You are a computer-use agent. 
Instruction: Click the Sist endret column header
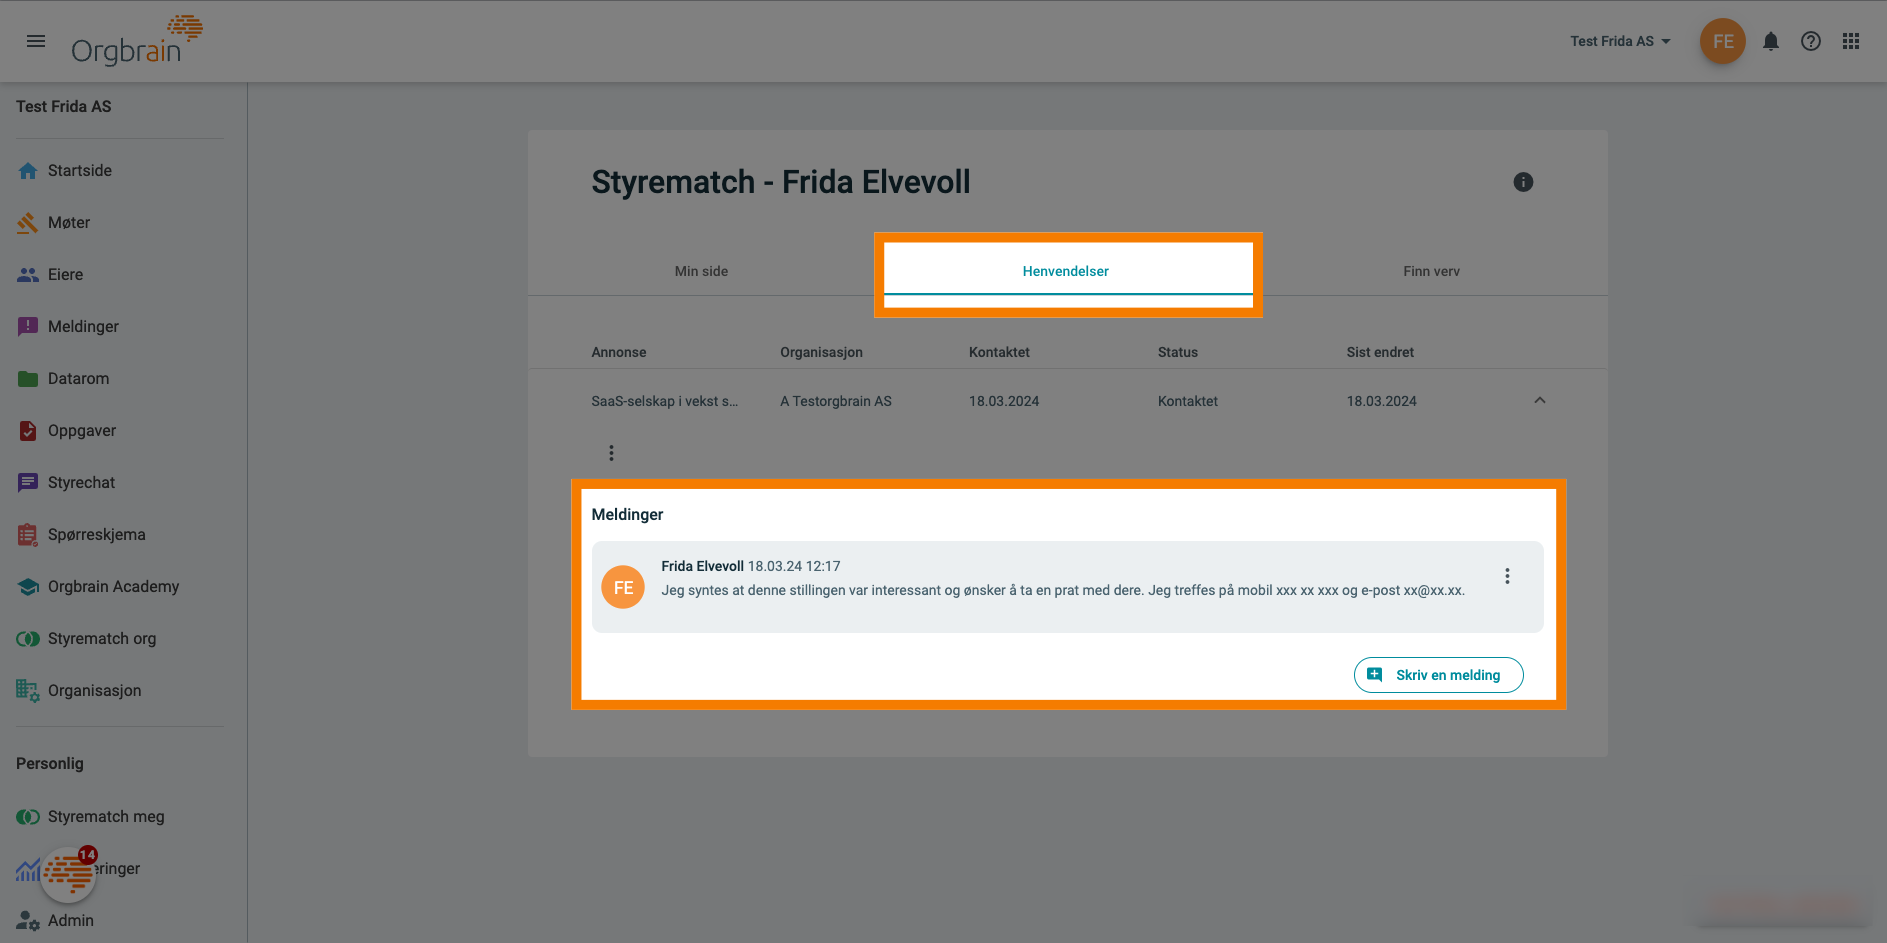pyautogui.click(x=1380, y=352)
